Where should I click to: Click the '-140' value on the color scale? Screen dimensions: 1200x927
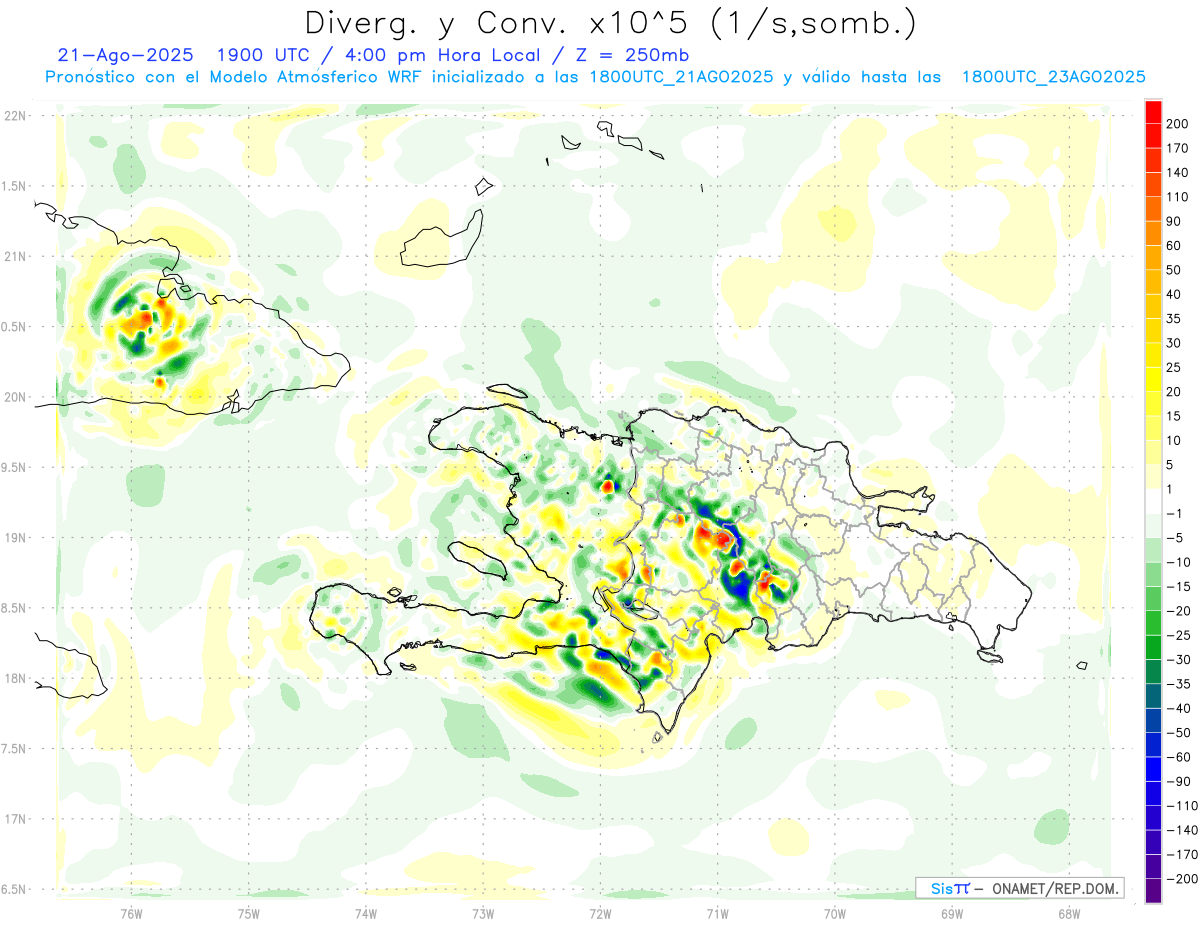coord(1183,830)
